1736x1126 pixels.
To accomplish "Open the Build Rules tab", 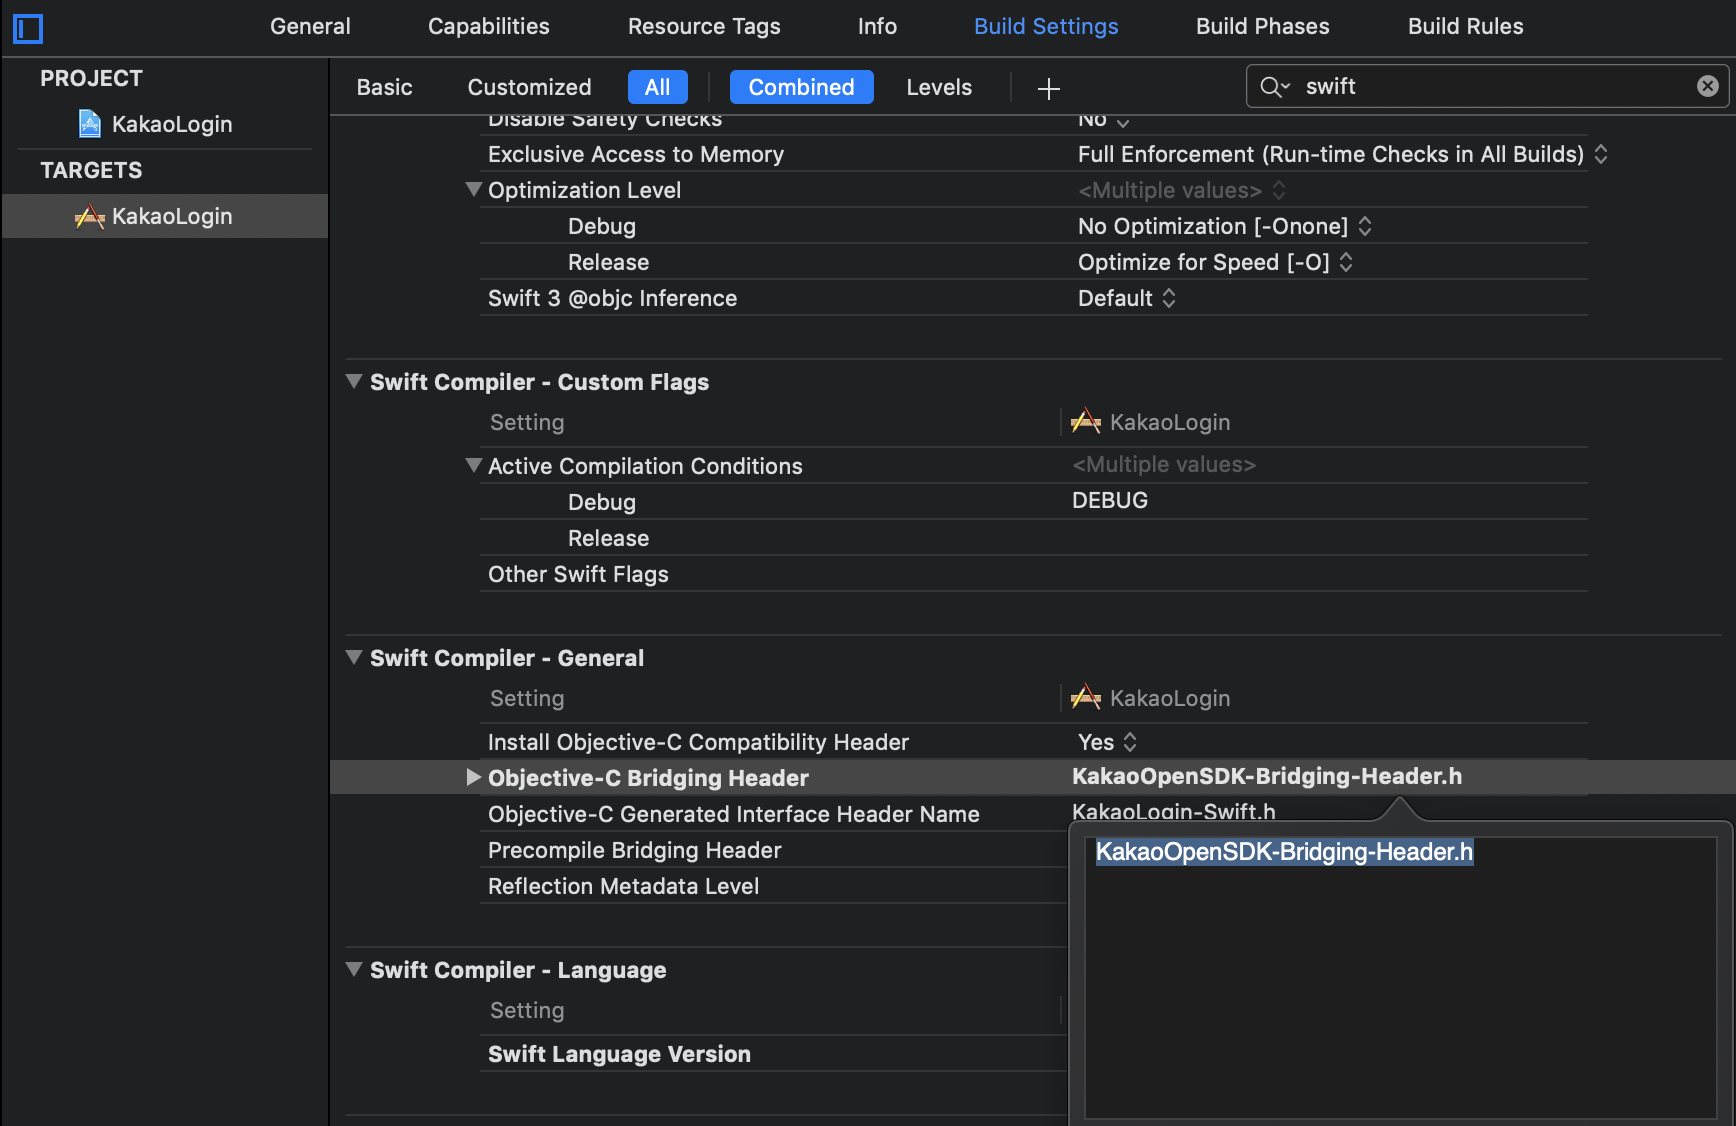I will click(1466, 27).
